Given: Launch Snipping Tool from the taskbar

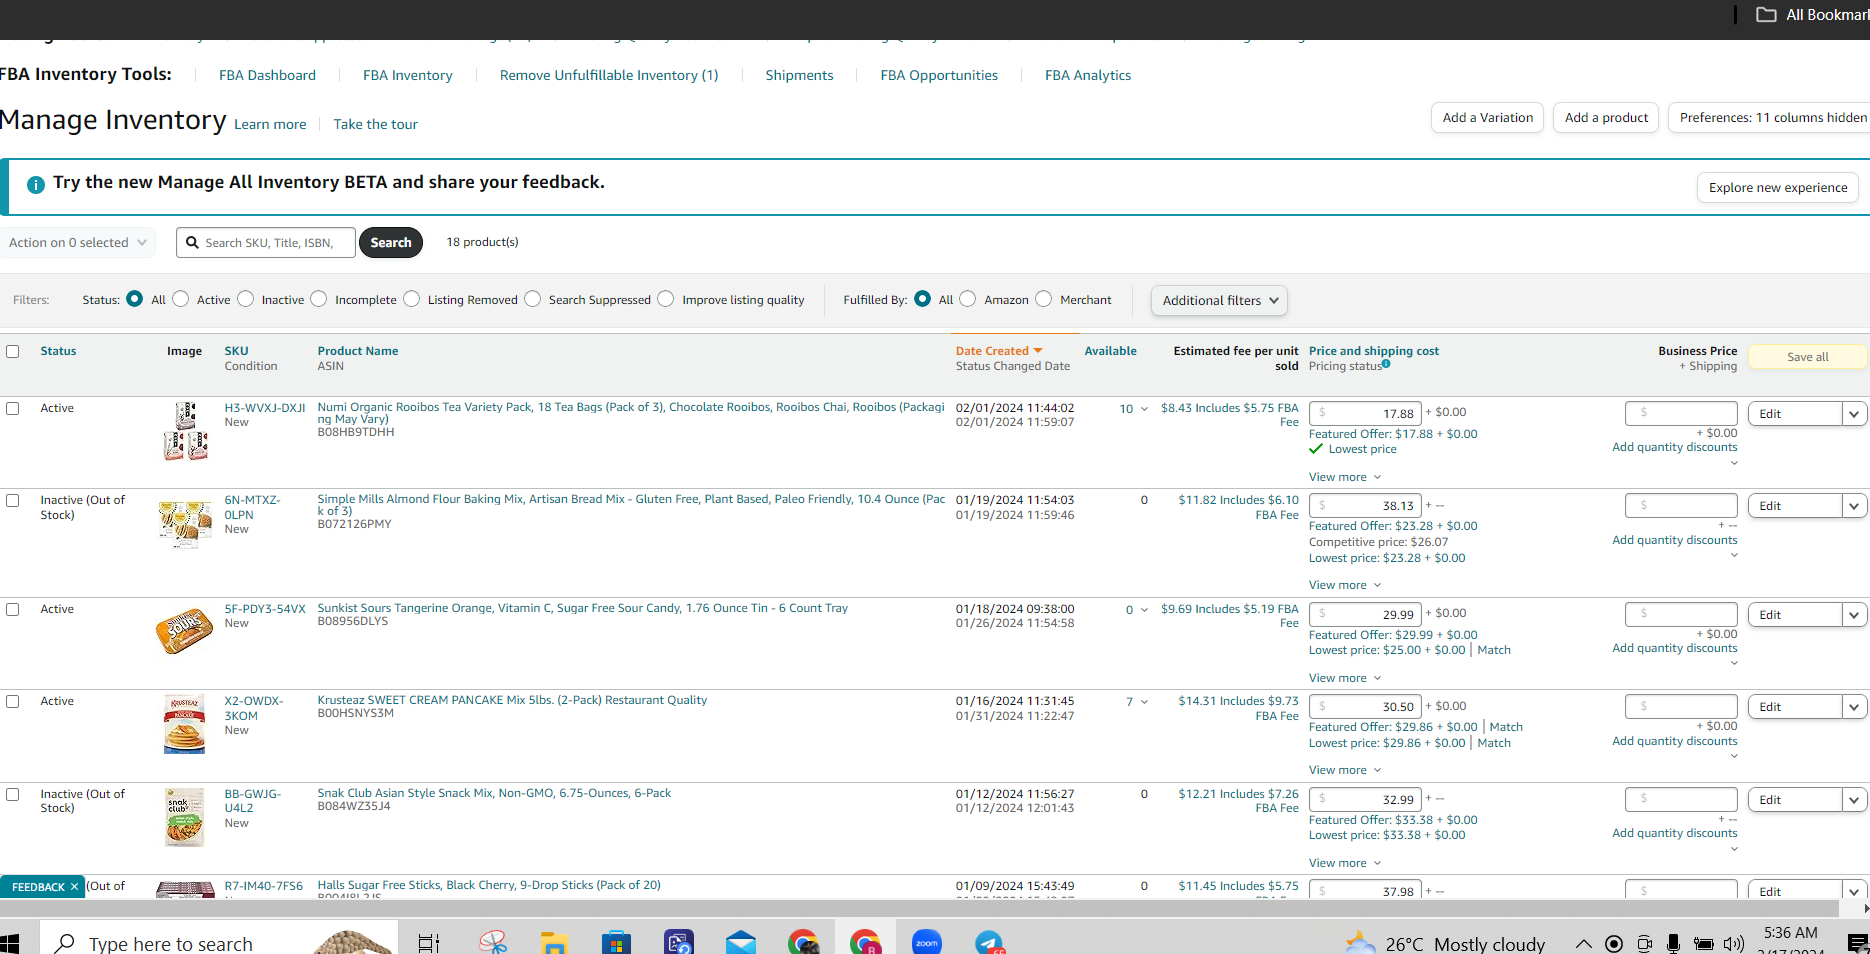Looking at the screenshot, I should tap(493, 943).
